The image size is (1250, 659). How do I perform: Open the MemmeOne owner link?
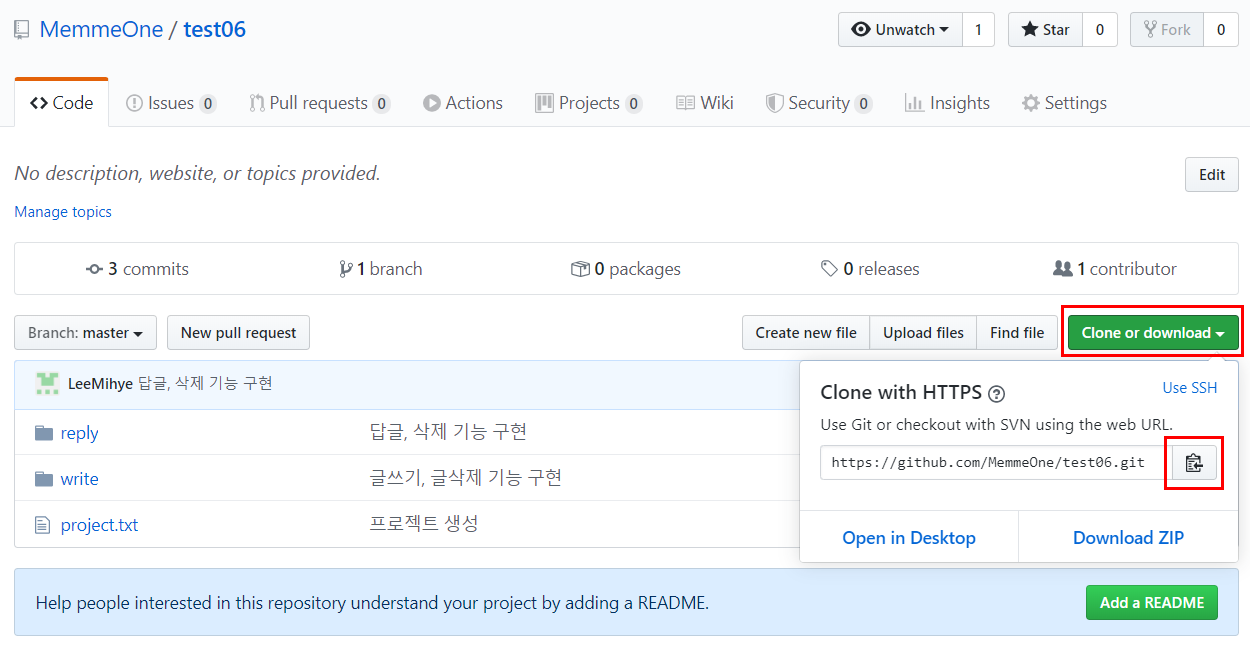(x=101, y=30)
